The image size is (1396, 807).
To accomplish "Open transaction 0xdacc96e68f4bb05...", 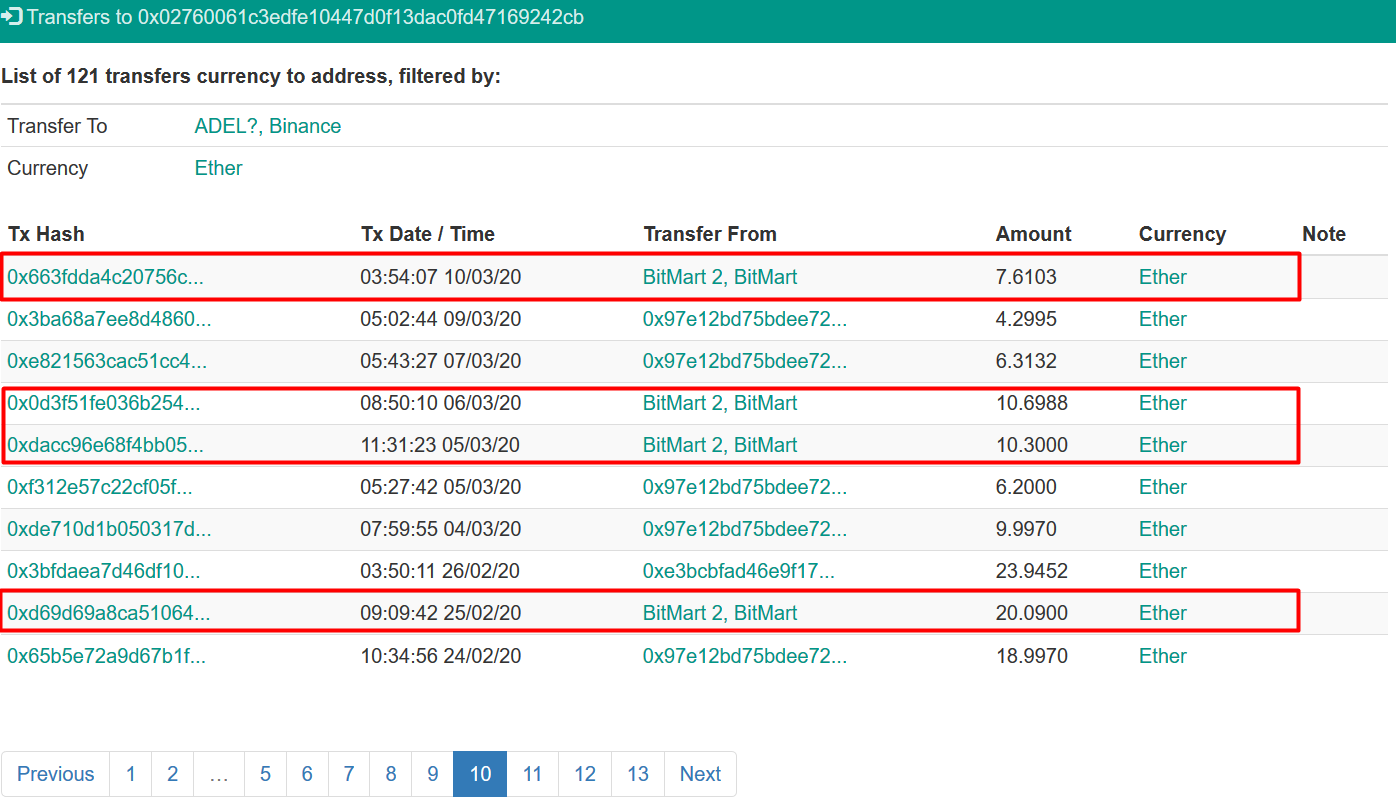I will pos(105,445).
